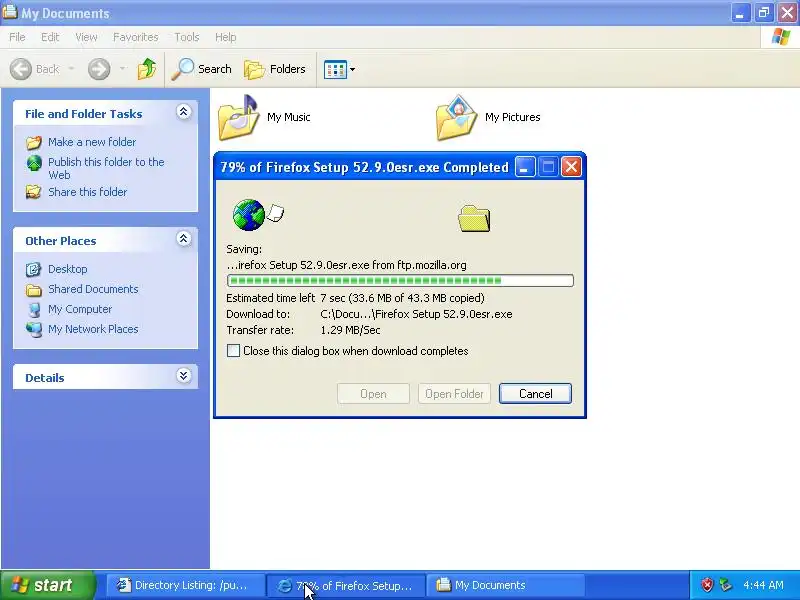Click 'Transfer rate: 1.29 MB/Sec' text
The width and height of the screenshot is (800, 600).
point(304,330)
